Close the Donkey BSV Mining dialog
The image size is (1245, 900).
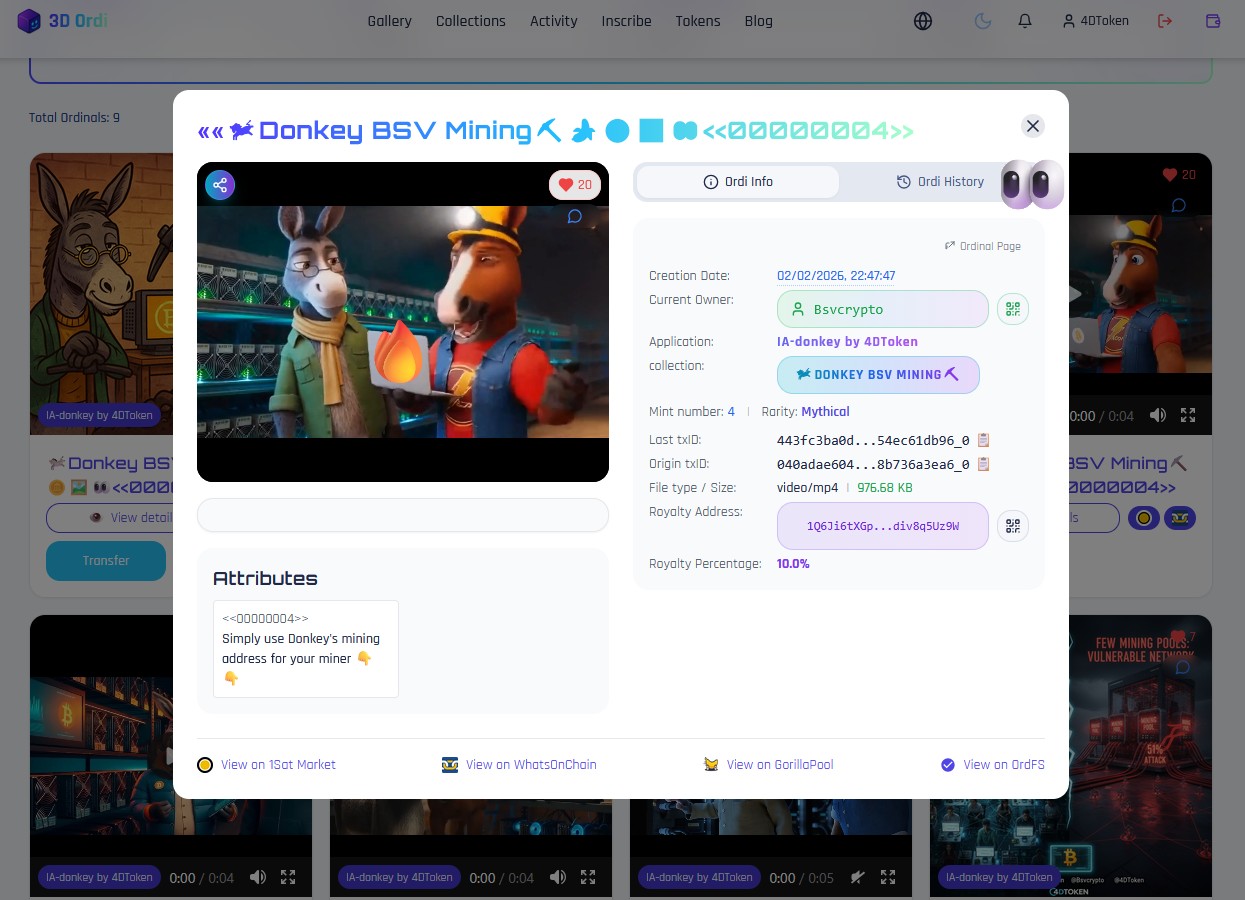(x=1033, y=125)
